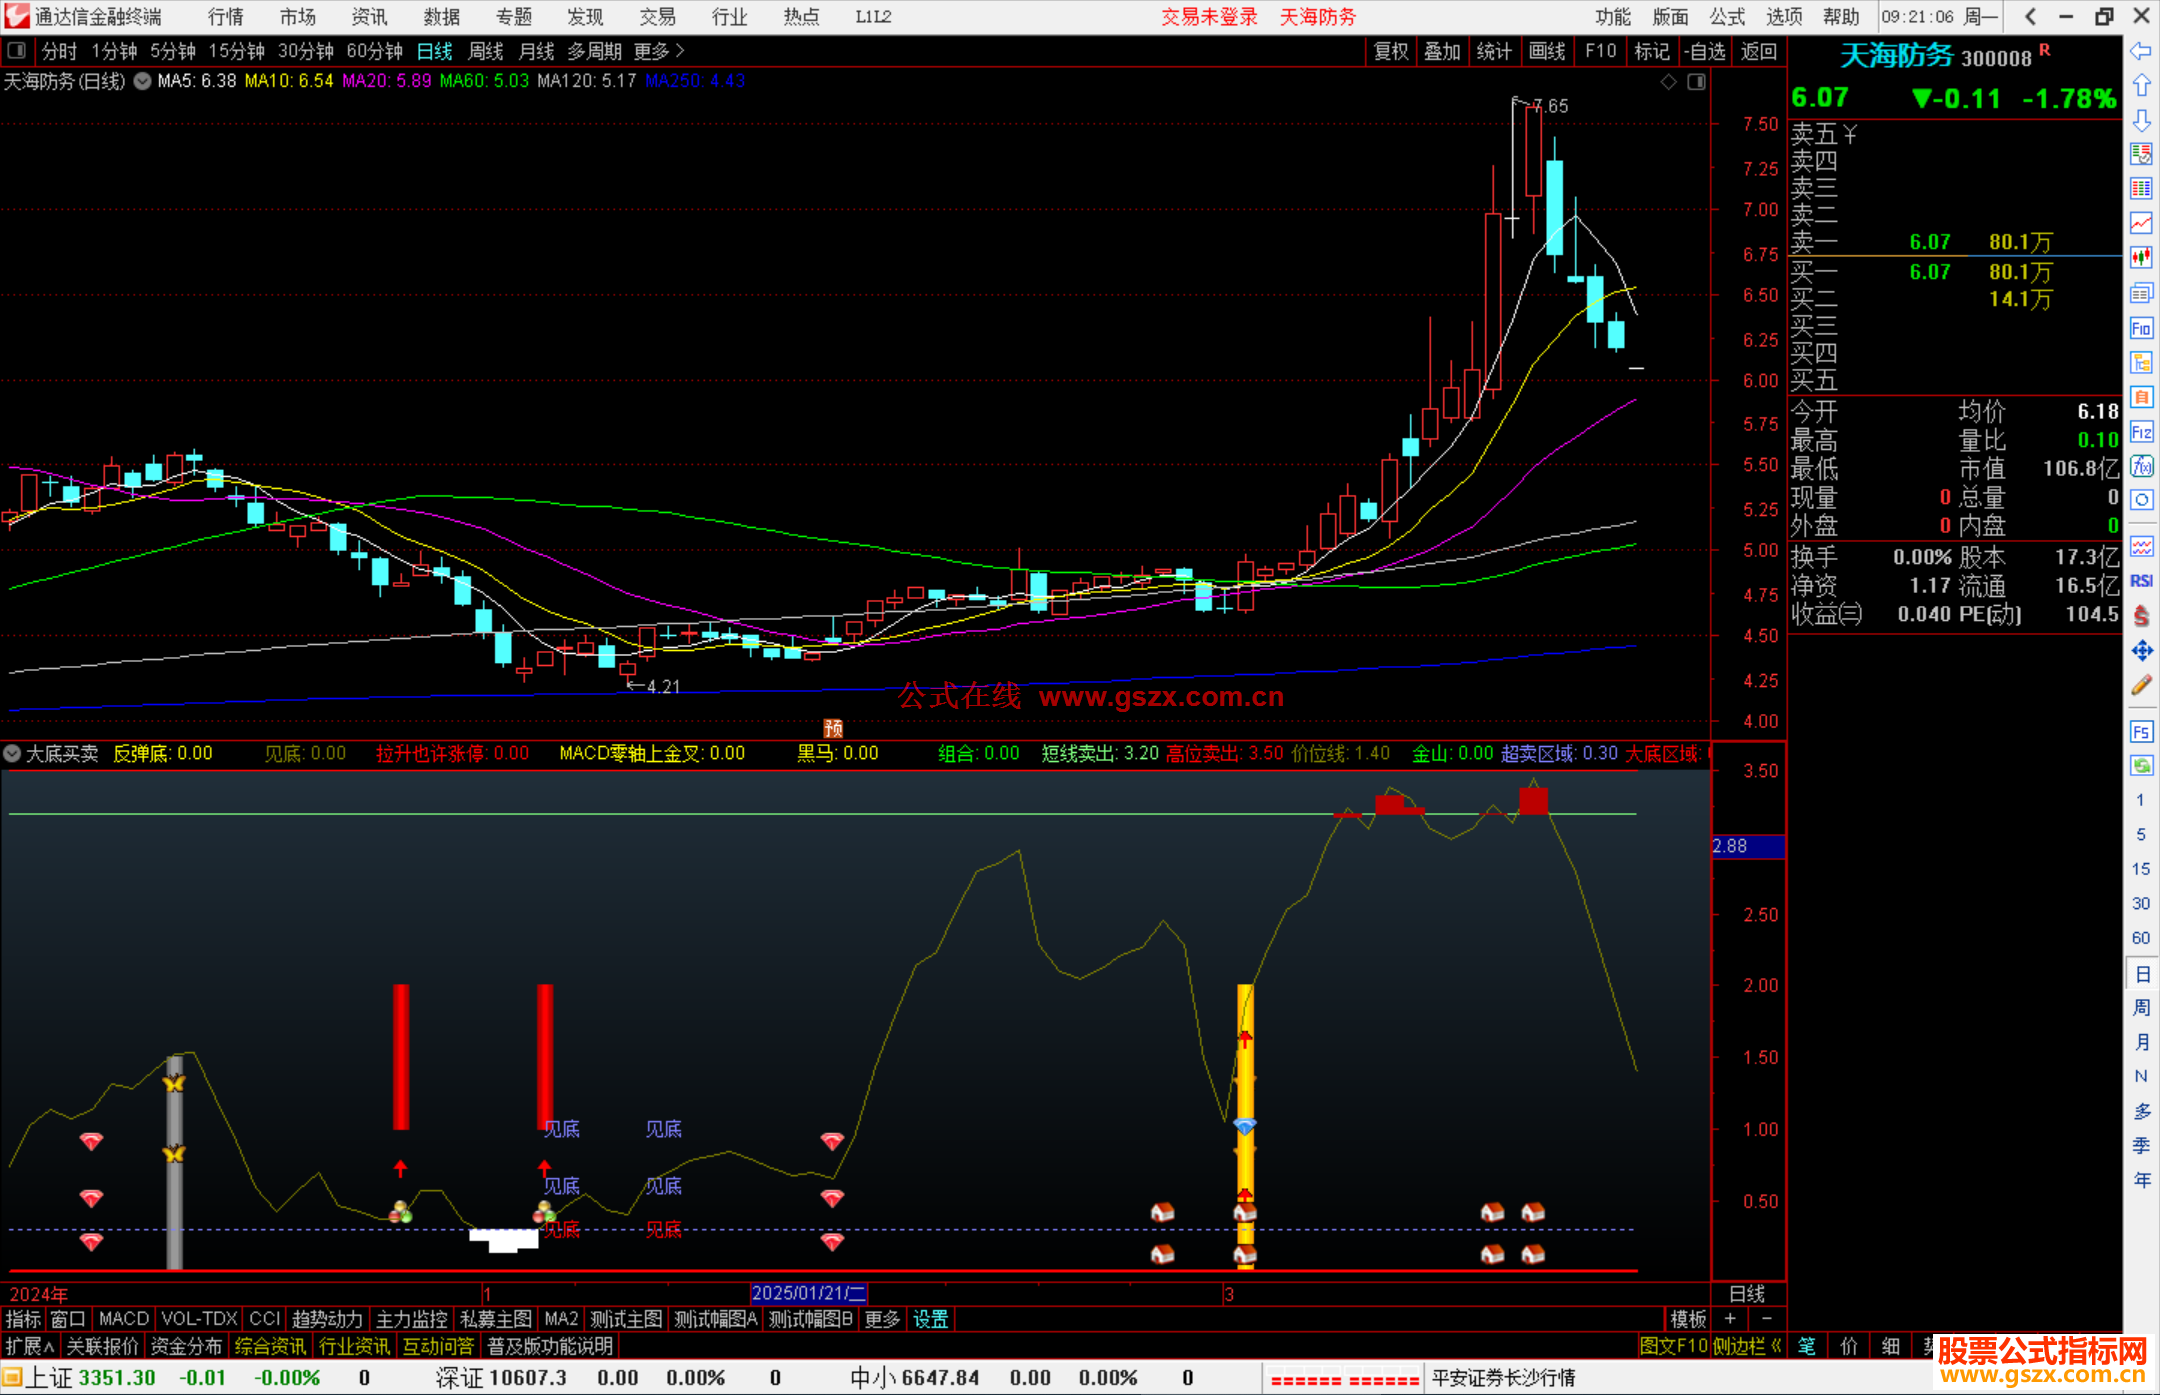Image resolution: width=2160 pixels, height=1395 pixels.
Task: Select 月 monthly period in sidebar
Action: 2141,1042
